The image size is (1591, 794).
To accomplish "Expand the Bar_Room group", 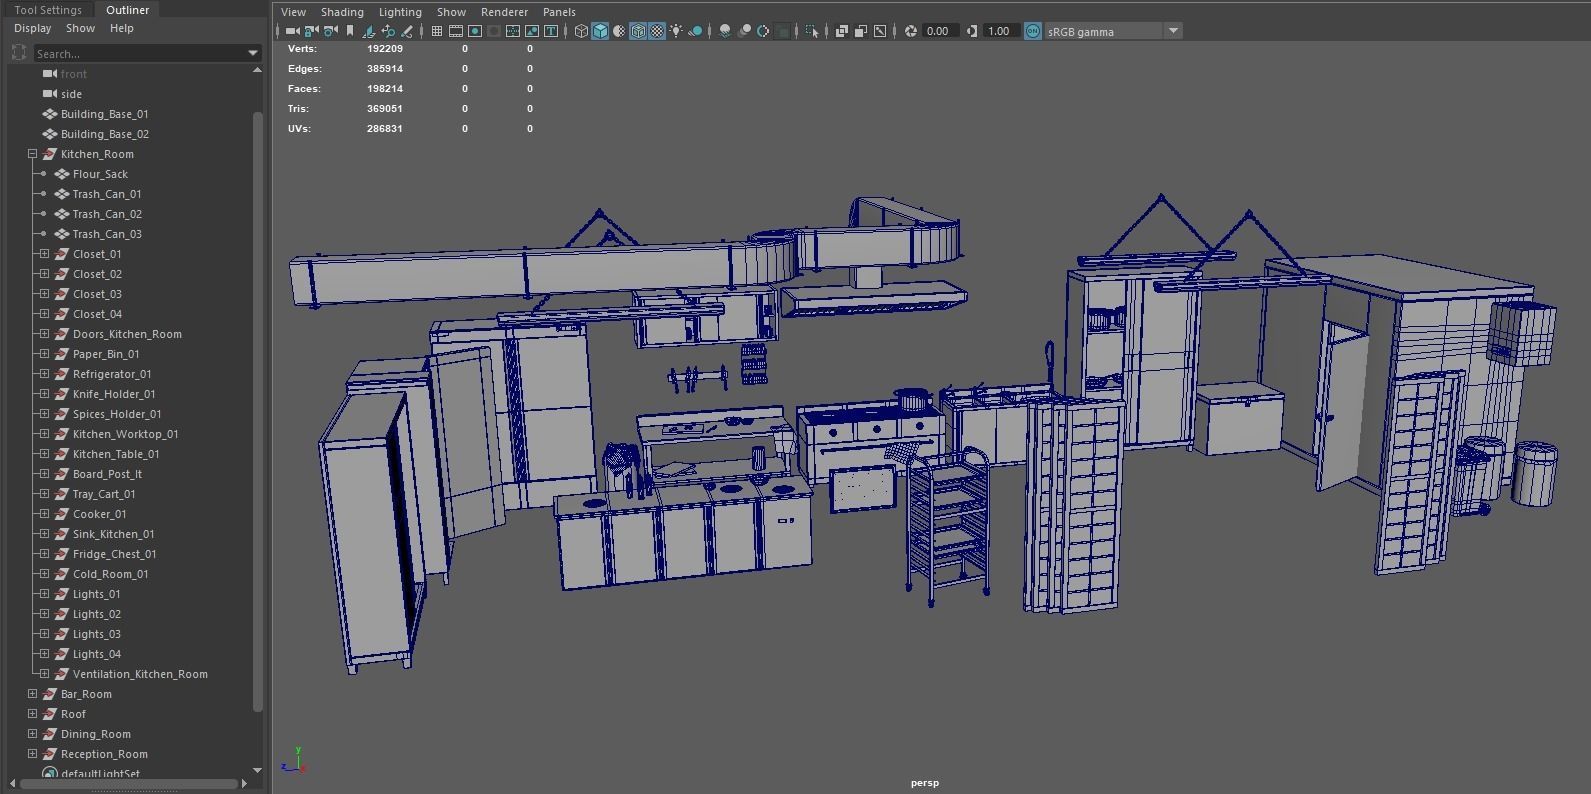I will point(32,694).
